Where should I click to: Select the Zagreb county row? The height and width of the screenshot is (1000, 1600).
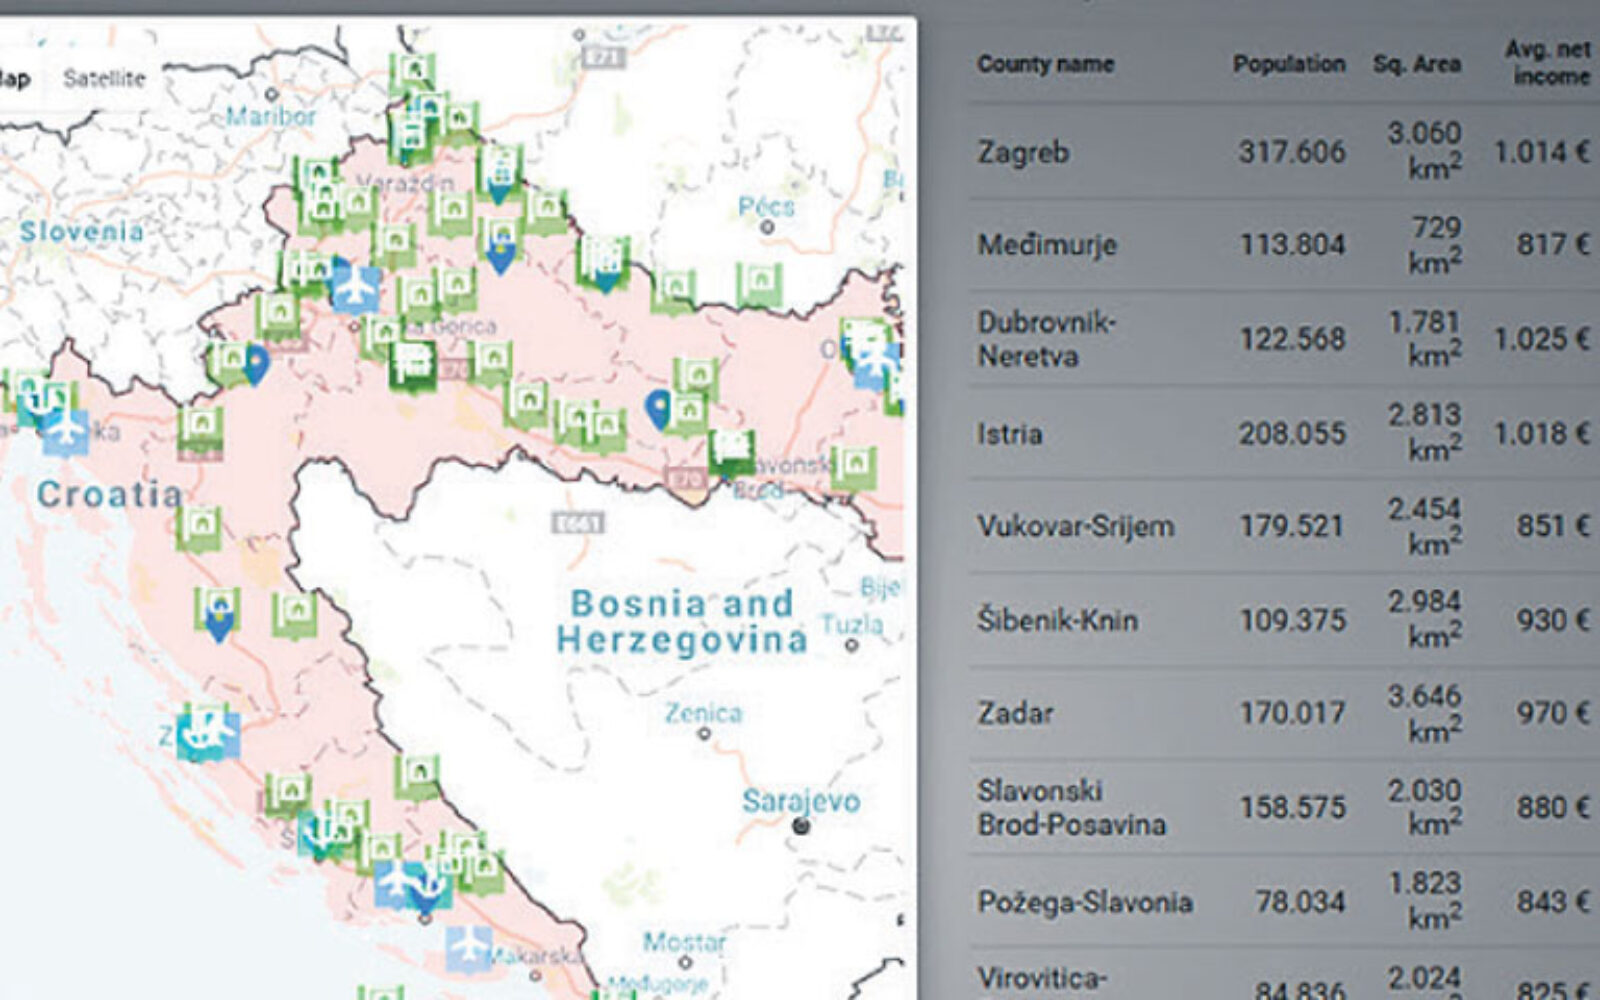pyautogui.click(x=1023, y=152)
